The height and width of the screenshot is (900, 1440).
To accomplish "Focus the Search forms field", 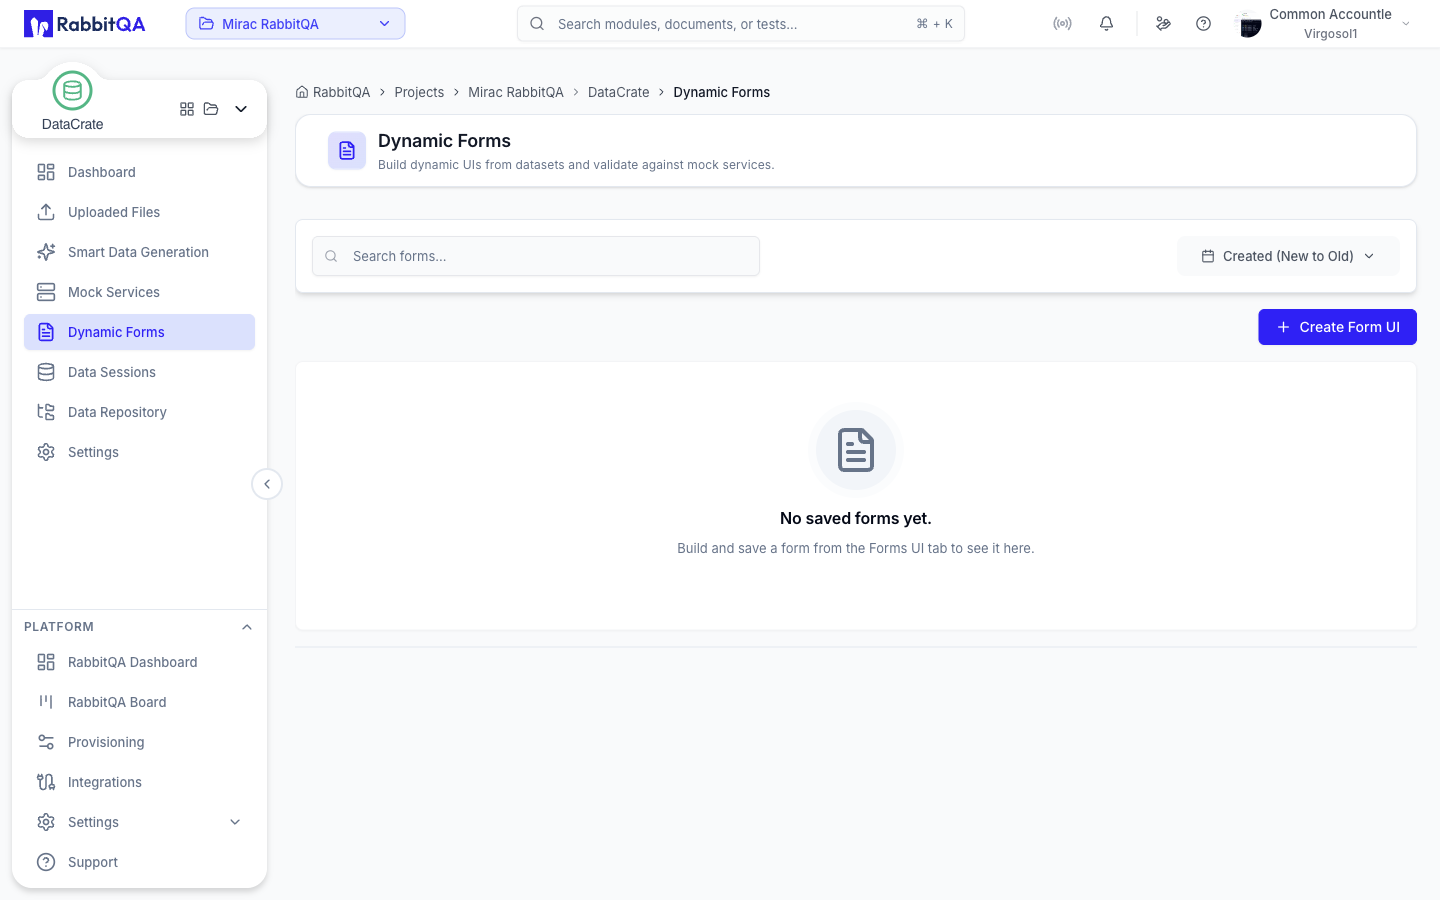I will coord(536,256).
